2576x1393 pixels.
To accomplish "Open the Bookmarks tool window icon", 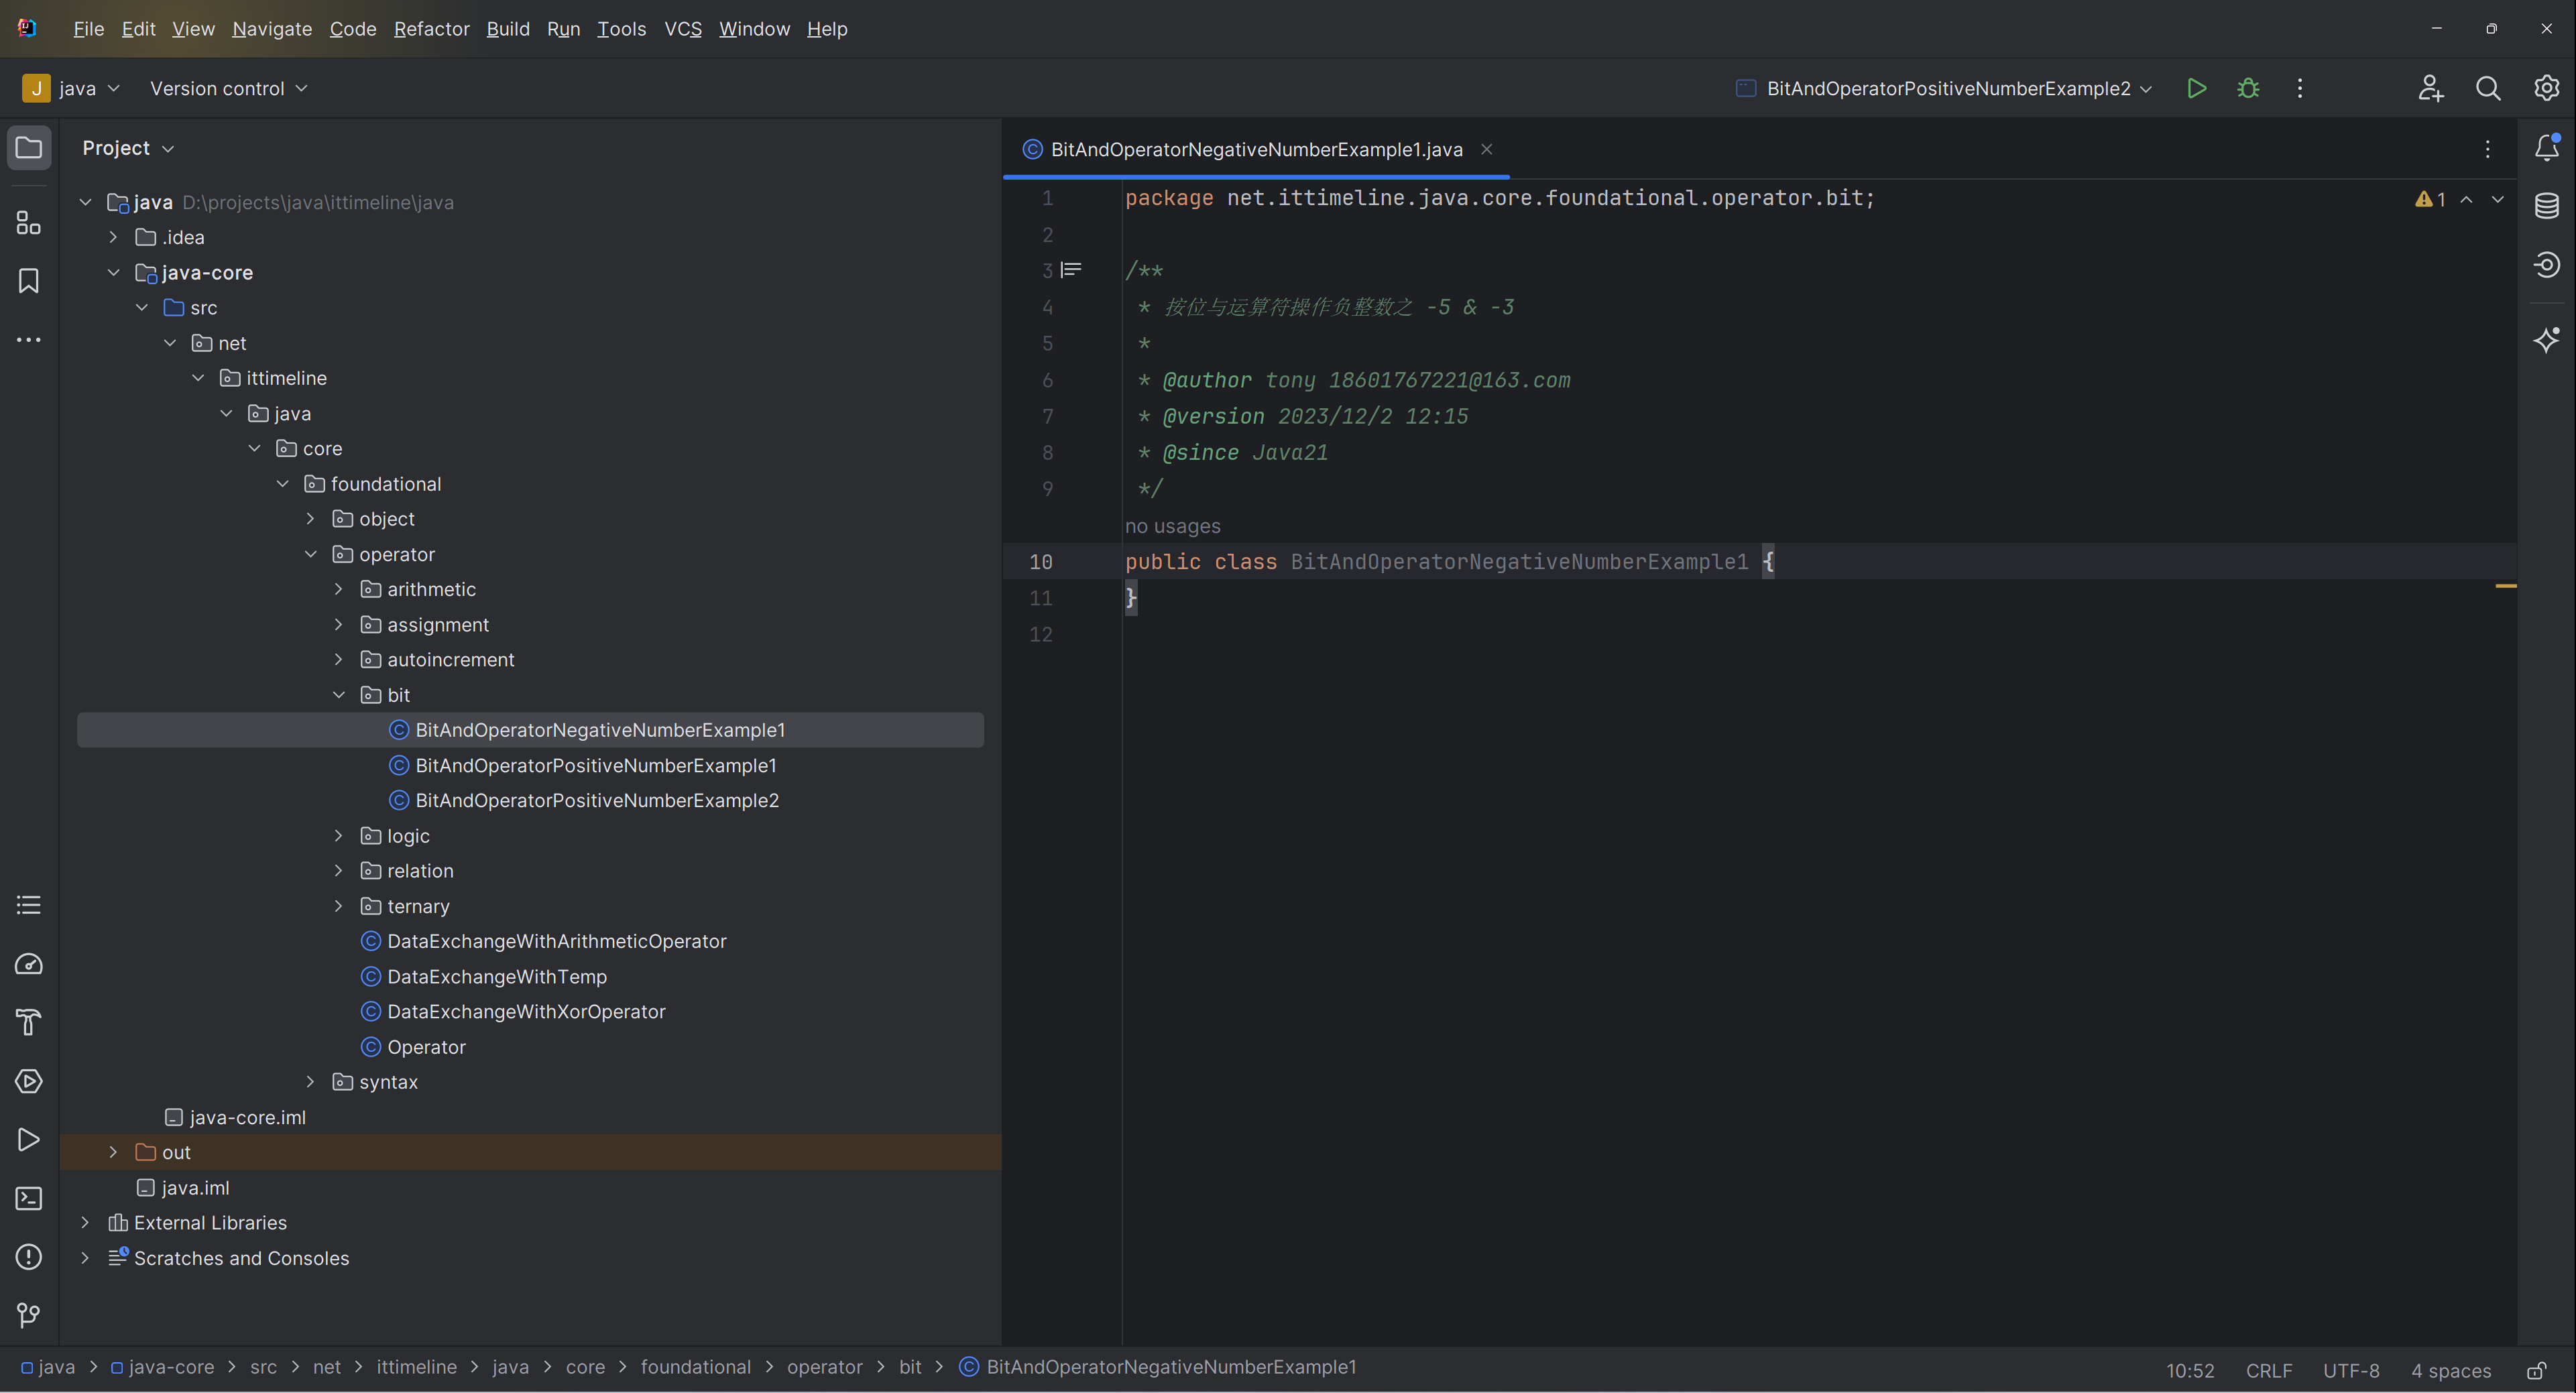I will 29,281.
